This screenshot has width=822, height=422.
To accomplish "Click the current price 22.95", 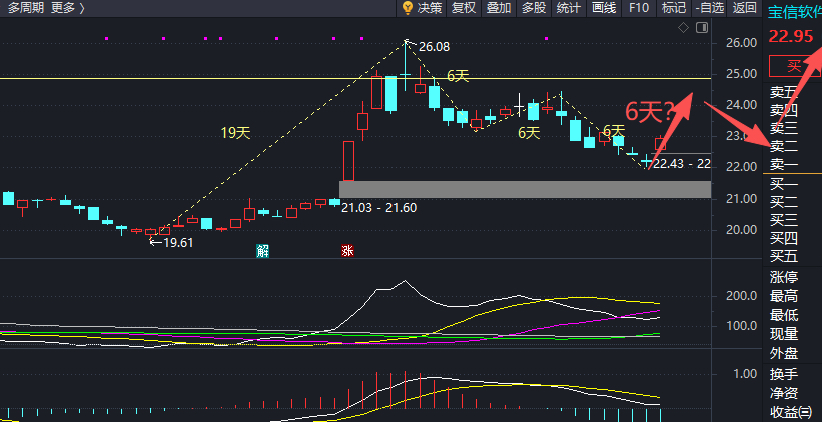I will tap(791, 36).
